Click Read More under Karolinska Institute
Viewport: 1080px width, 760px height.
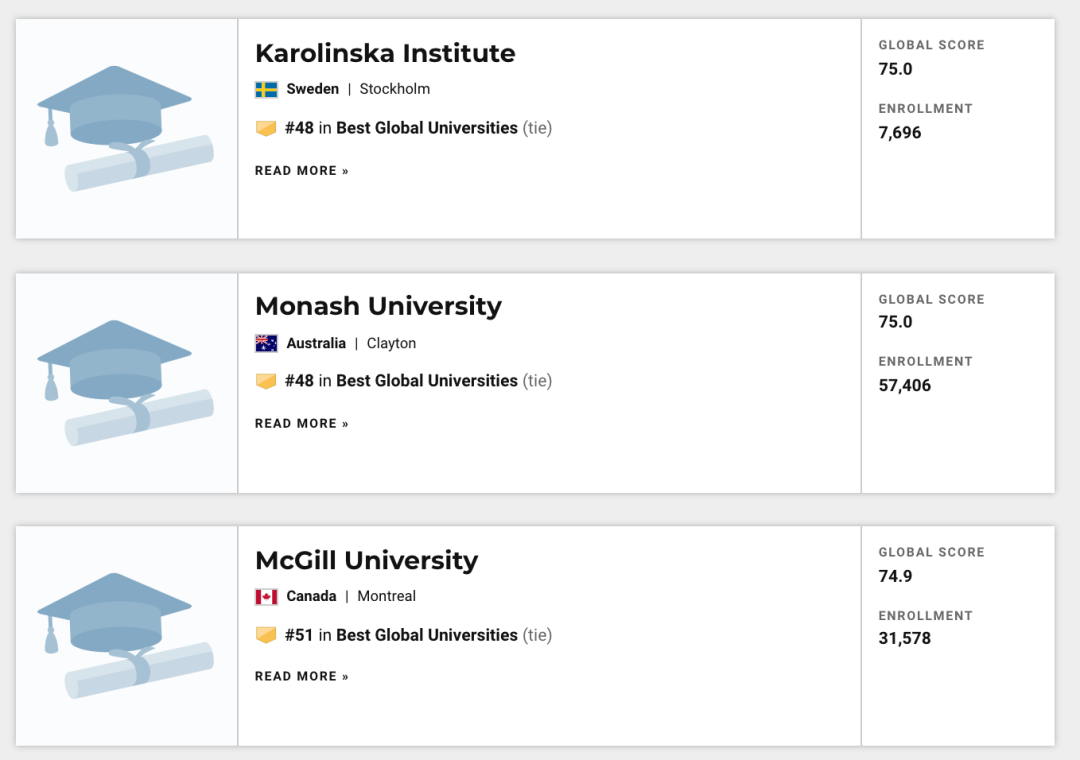point(301,171)
